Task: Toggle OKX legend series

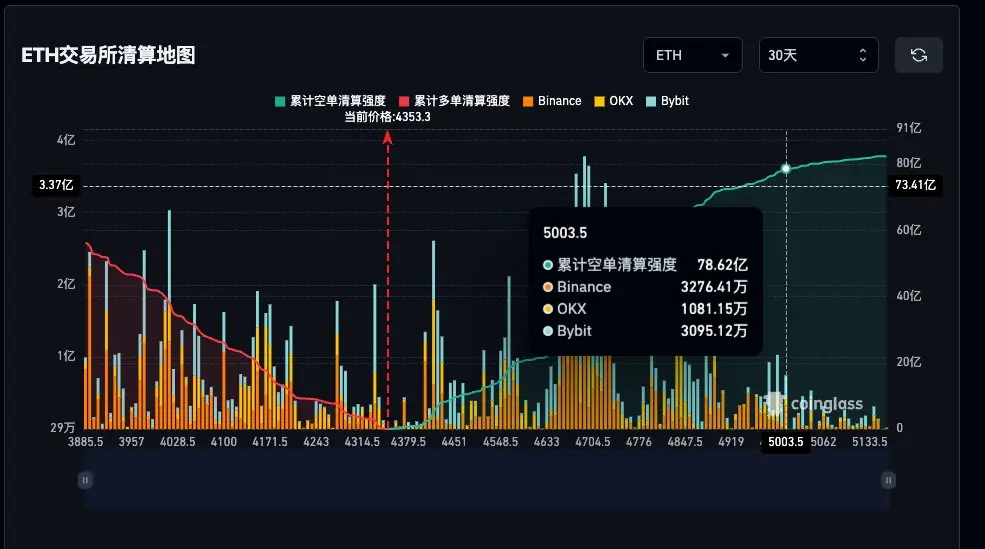Action: point(614,101)
